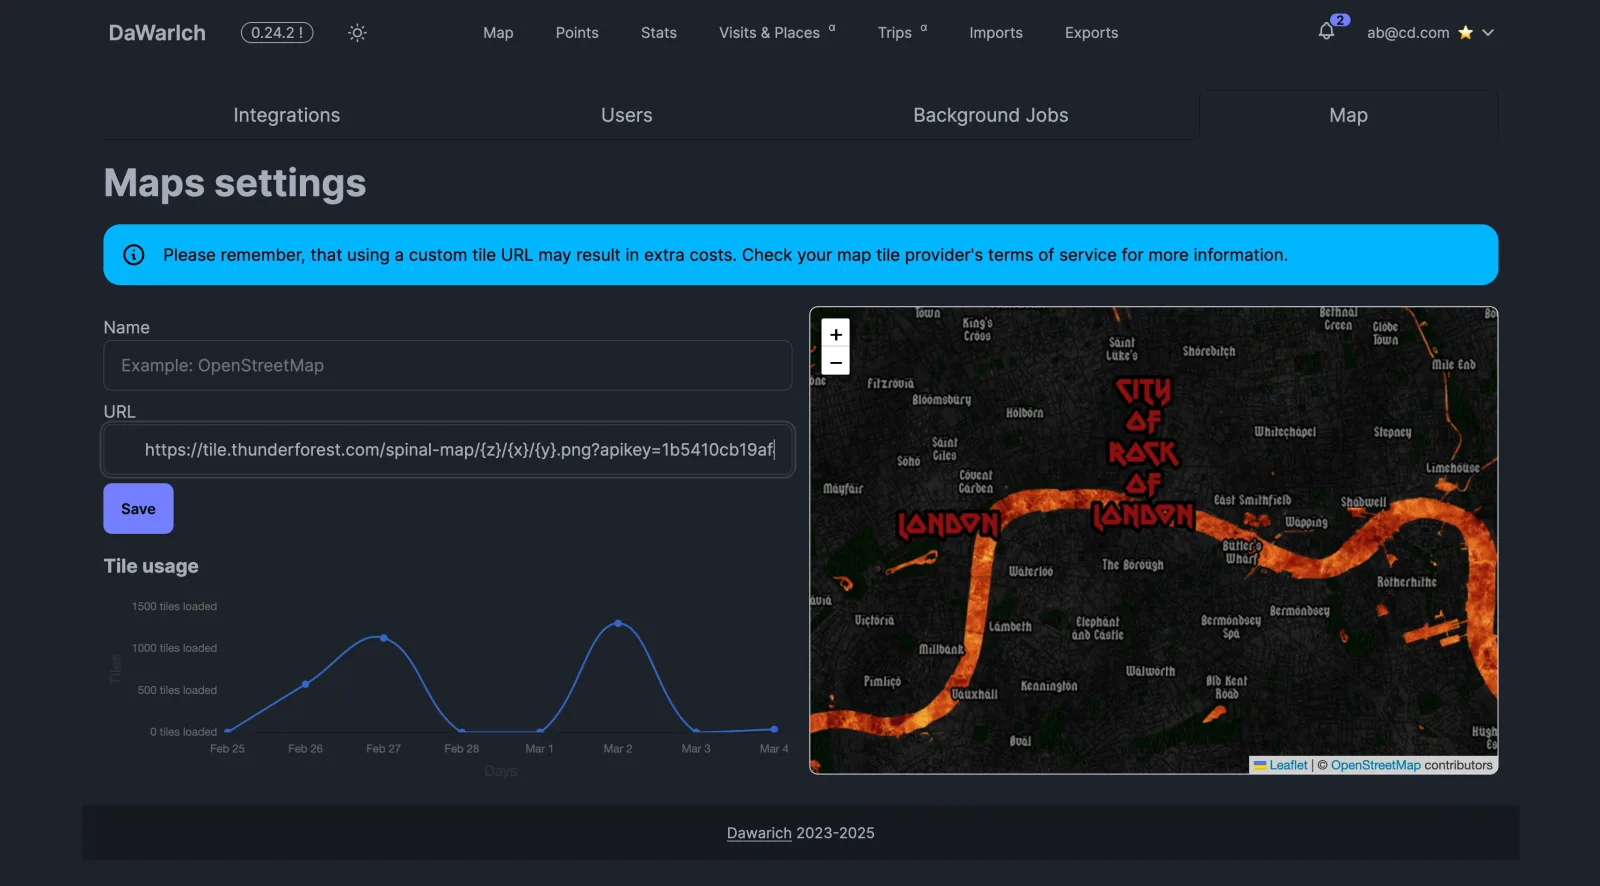Navigate to Imports
The image size is (1600, 886).
pyautogui.click(x=996, y=33)
